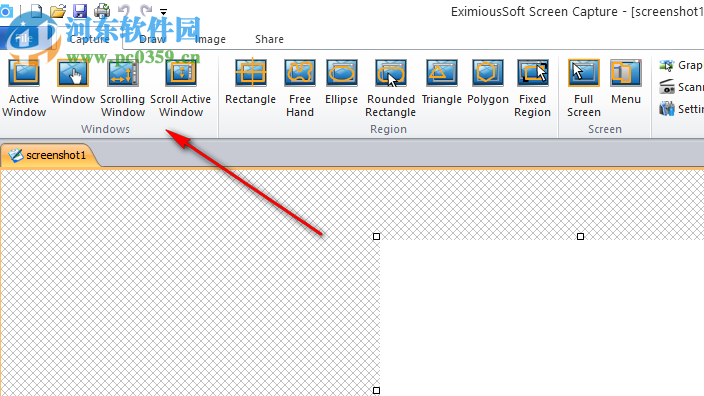Choose the Fixed Region capture
Screen dimensions: 704x396
[532, 89]
